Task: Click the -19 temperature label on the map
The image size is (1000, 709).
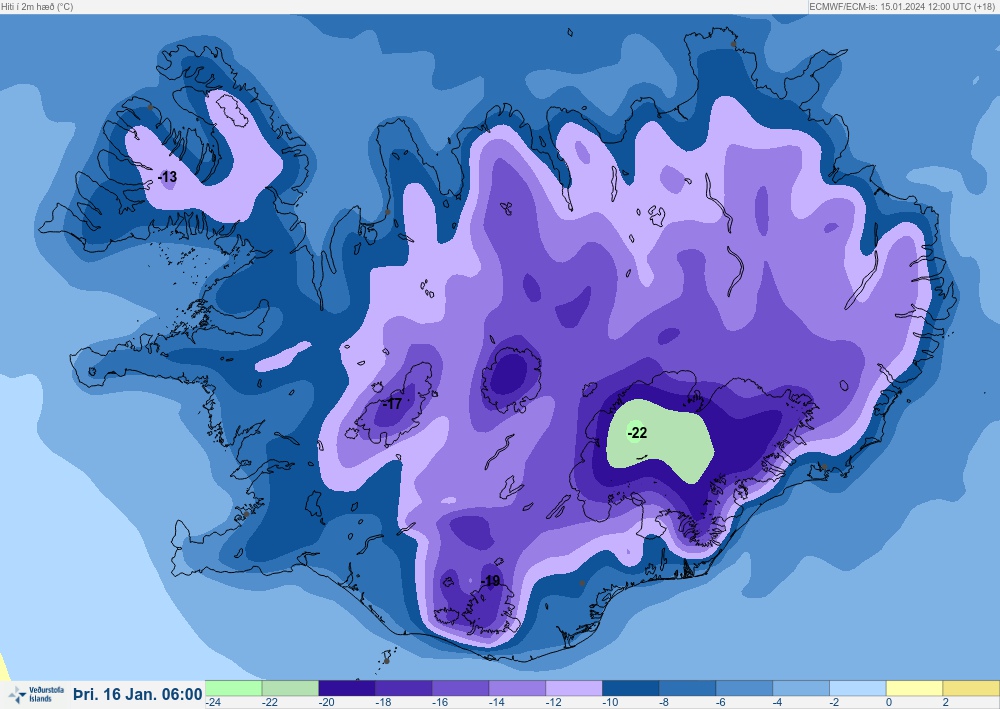Action: tap(490, 581)
